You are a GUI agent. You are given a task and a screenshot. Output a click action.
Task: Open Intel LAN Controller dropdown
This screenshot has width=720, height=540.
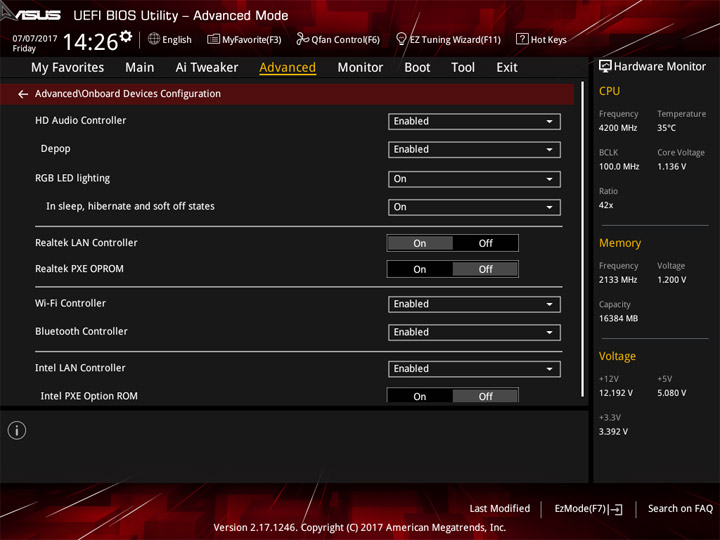tap(474, 369)
